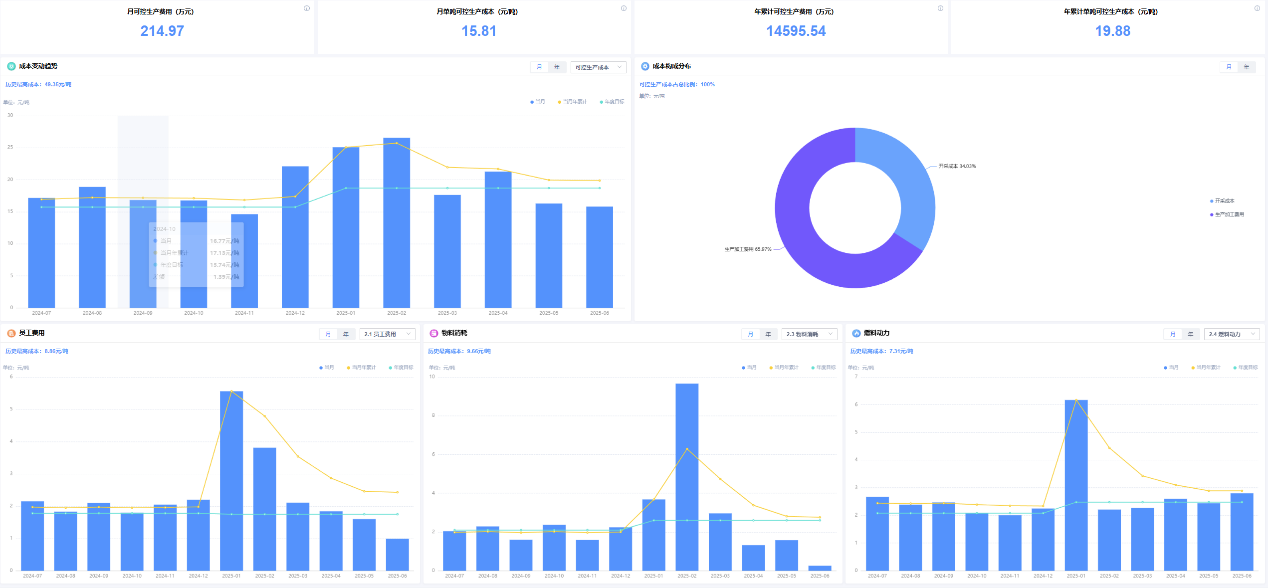The image size is (1268, 588).
Task: Click the green 成本变动趋势 panel icon
Action: tap(11, 66)
